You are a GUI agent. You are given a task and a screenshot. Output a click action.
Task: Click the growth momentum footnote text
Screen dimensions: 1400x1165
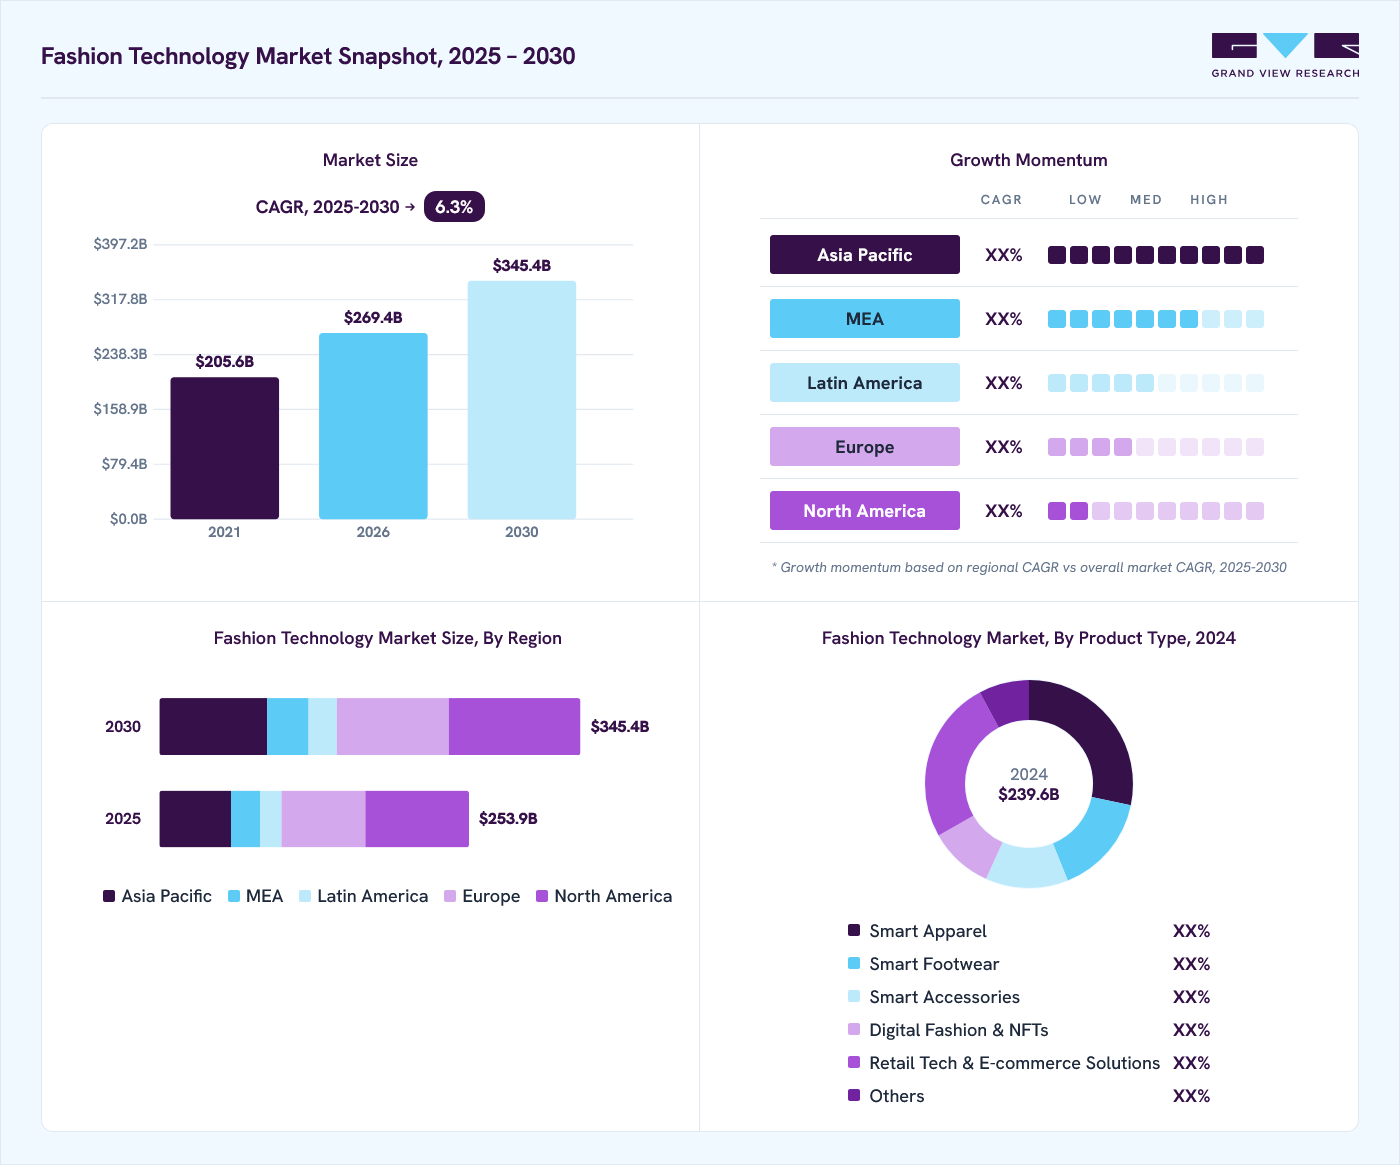tap(1029, 567)
